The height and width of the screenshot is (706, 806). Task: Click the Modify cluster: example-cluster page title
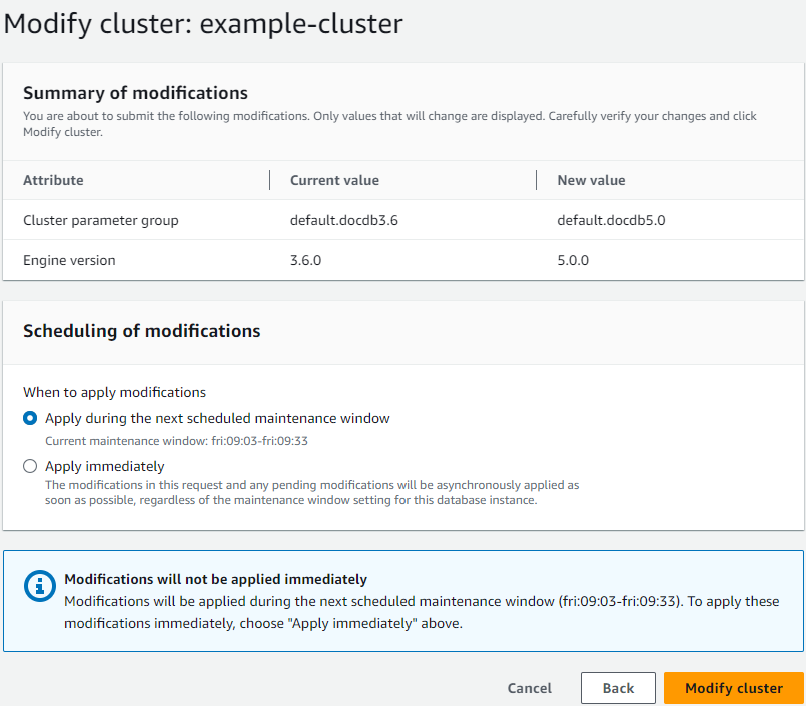[x=202, y=24]
